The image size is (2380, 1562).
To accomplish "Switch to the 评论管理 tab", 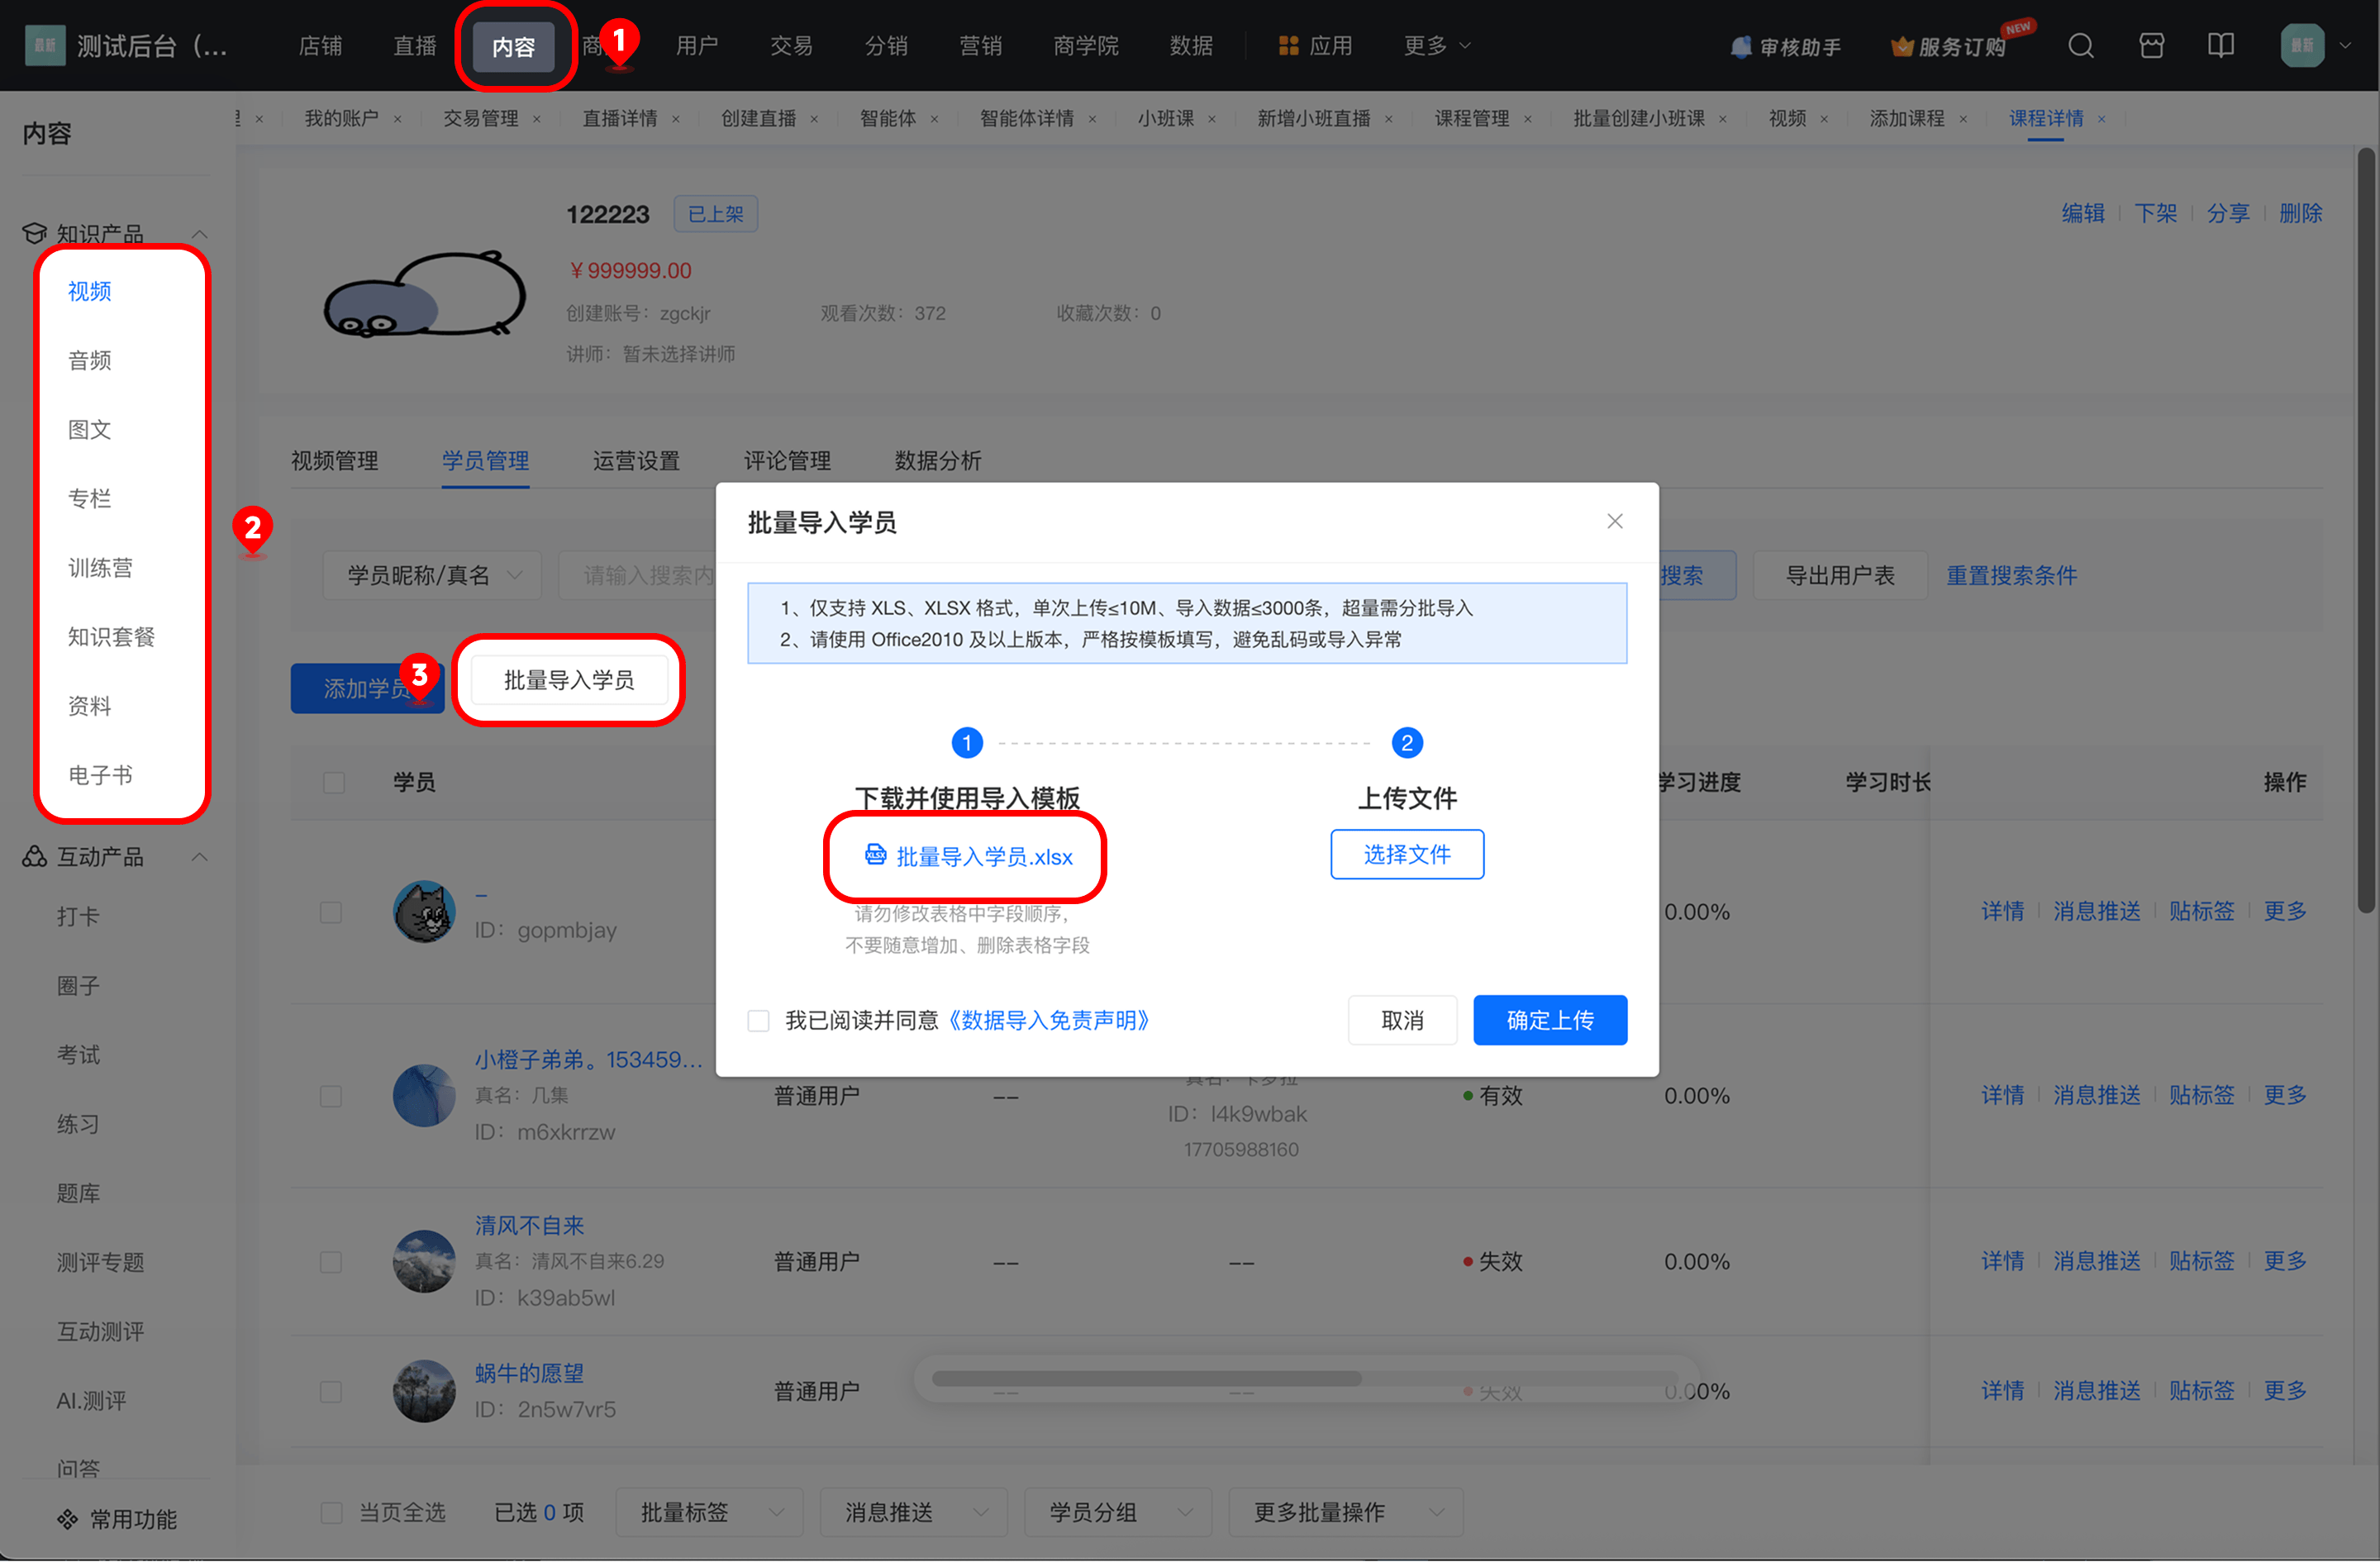I will click(787, 461).
